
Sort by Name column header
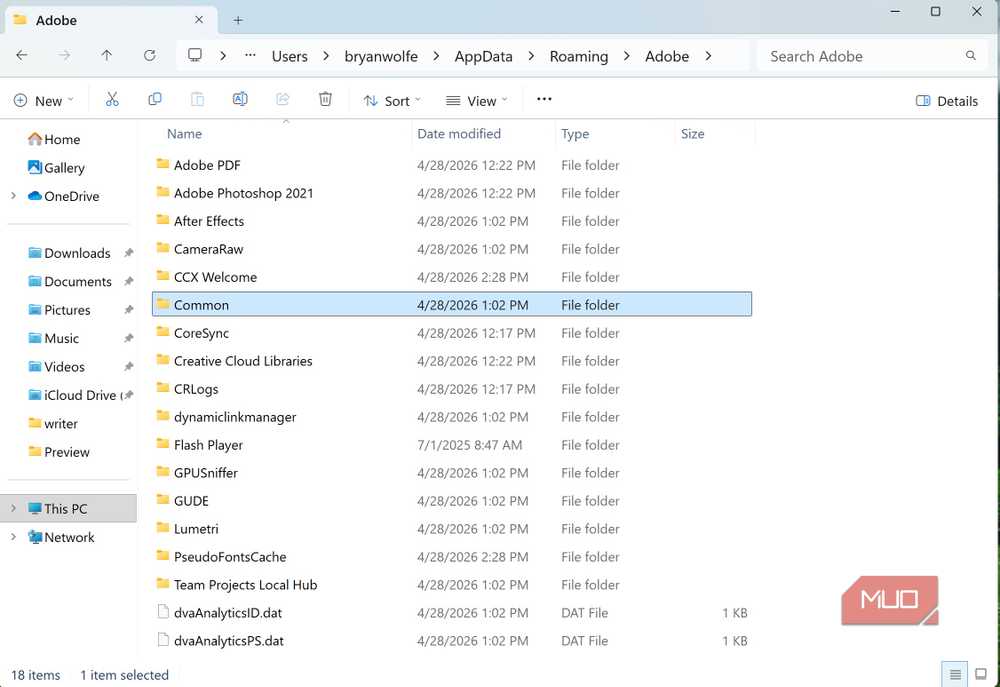point(184,134)
